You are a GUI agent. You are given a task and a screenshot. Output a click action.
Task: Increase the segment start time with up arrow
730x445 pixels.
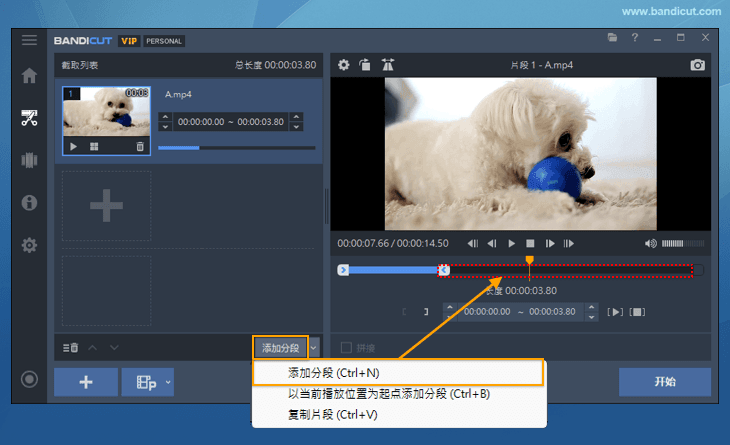(x=165, y=117)
